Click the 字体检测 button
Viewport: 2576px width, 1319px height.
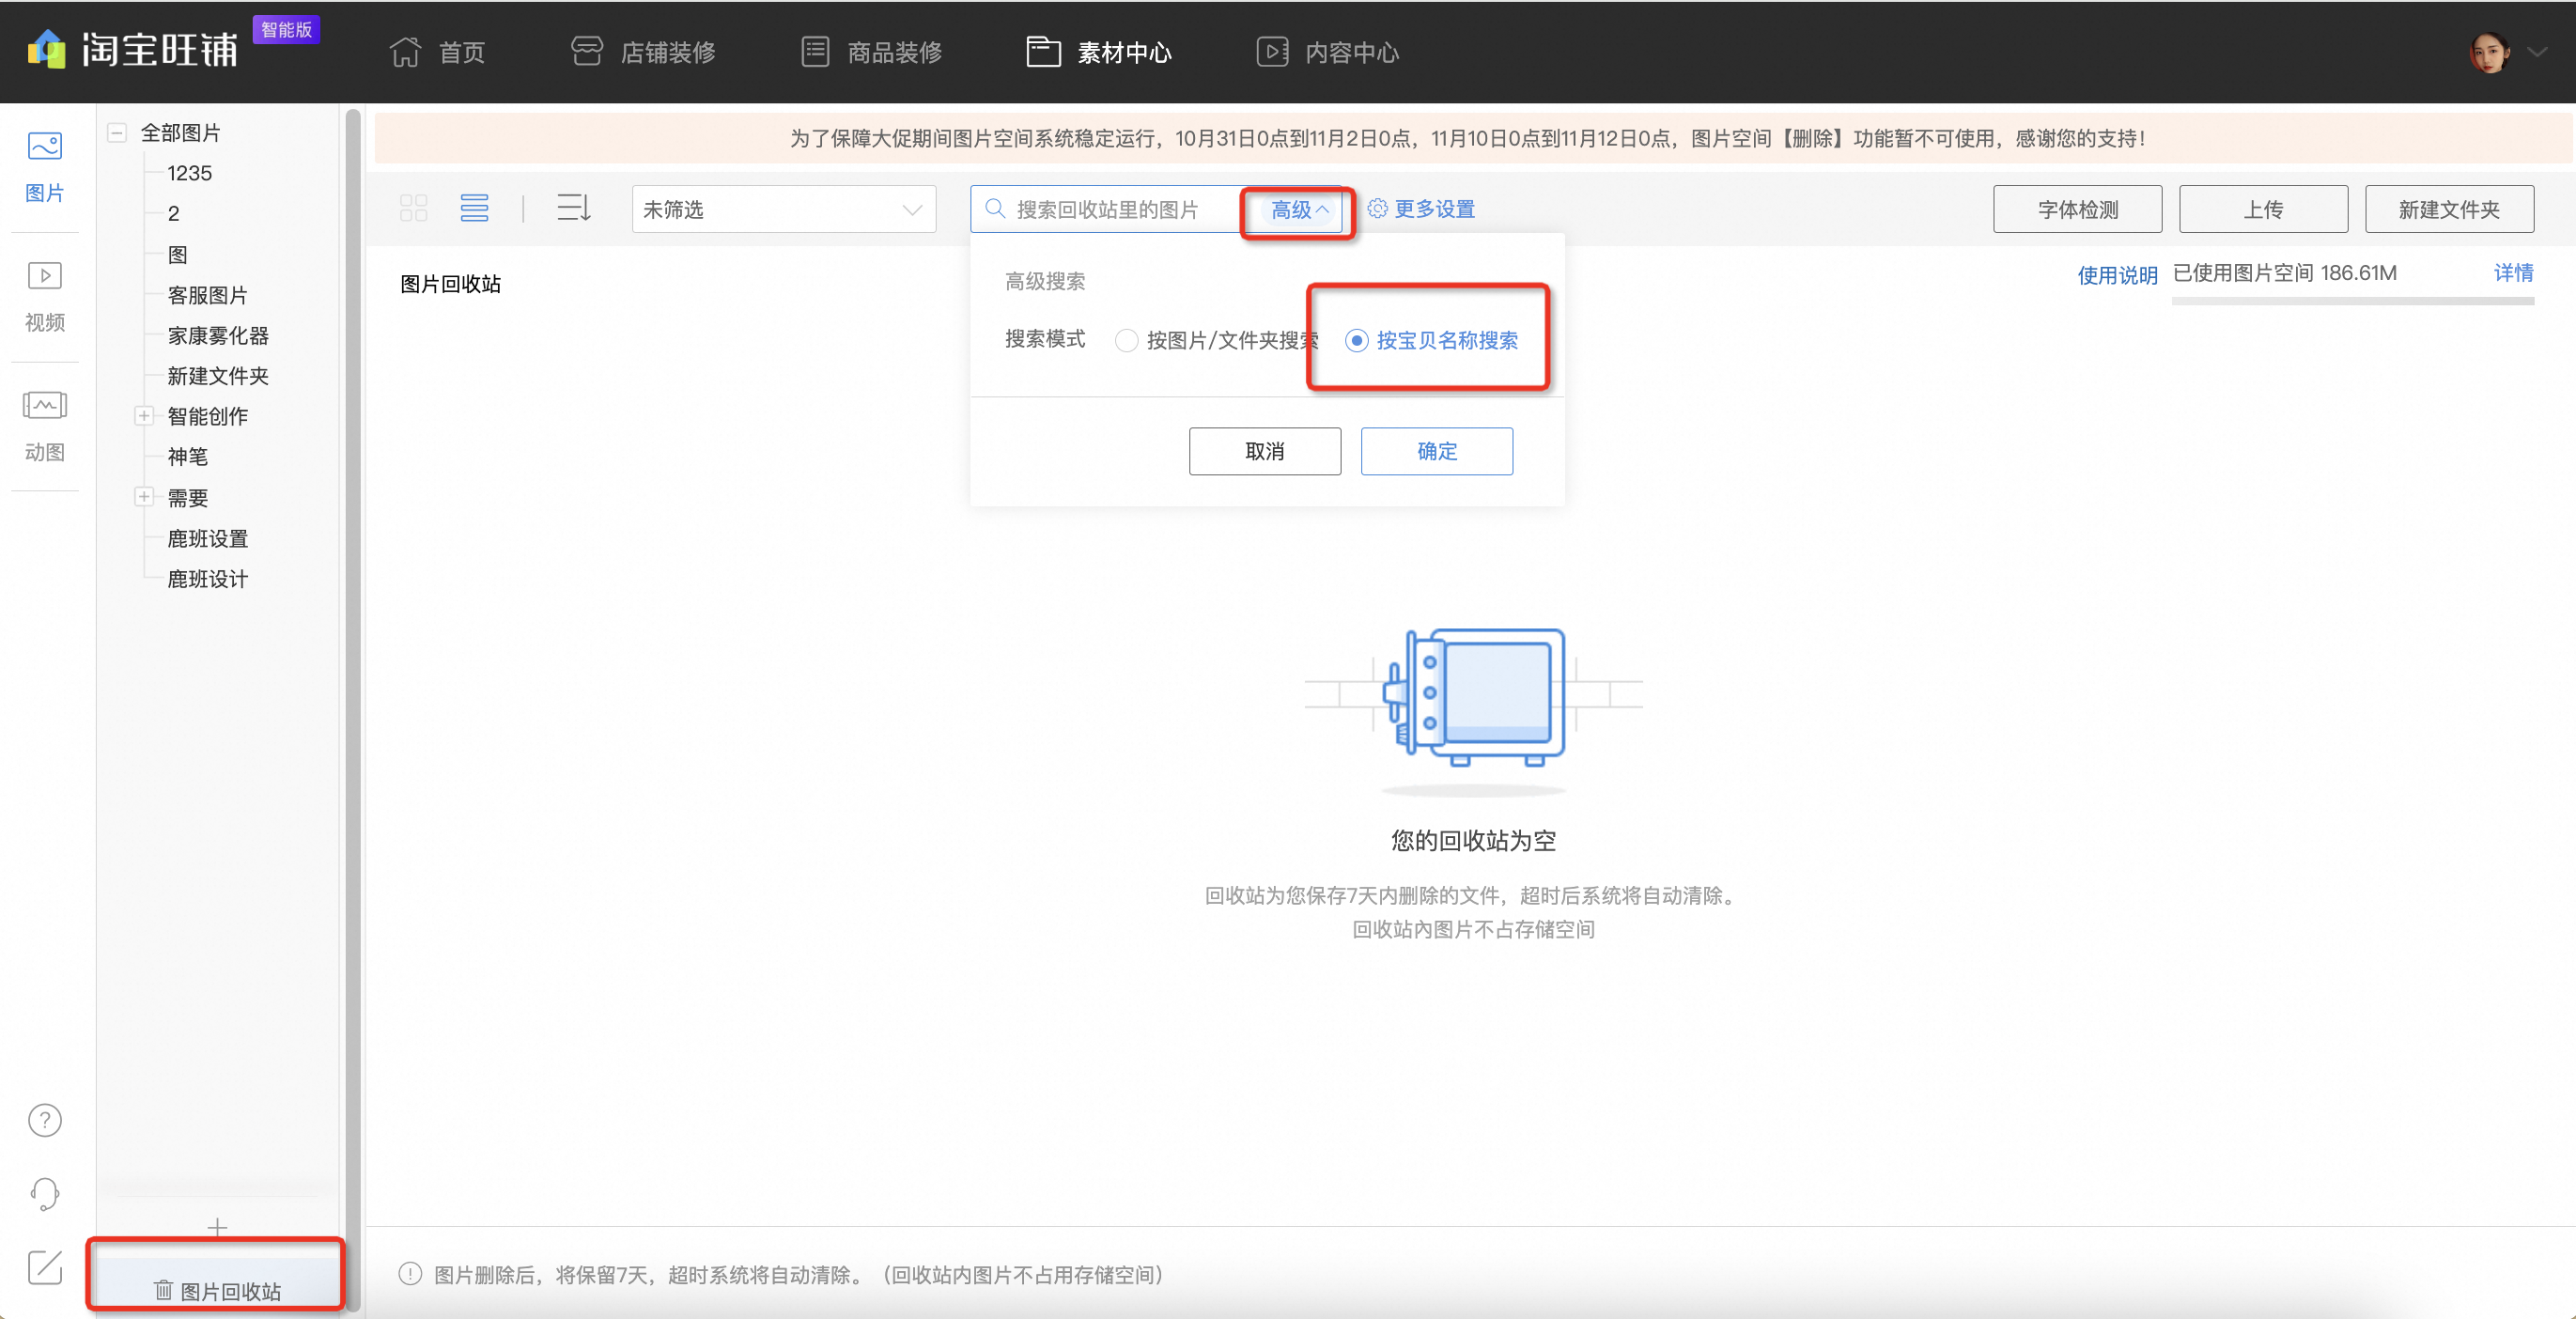point(2077,209)
